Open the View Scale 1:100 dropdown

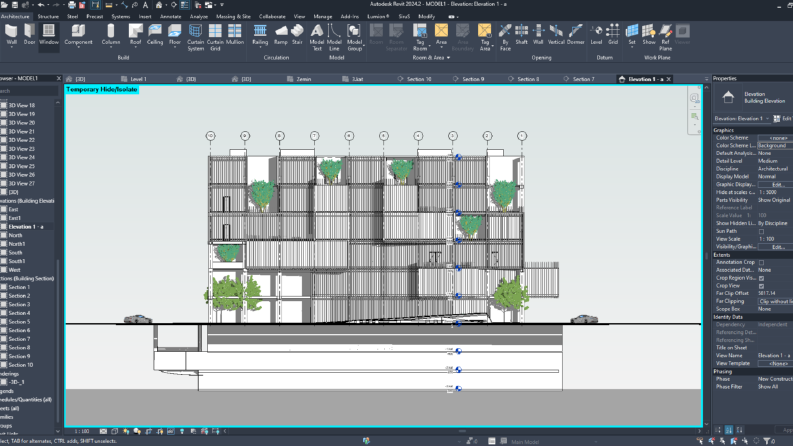(775, 239)
